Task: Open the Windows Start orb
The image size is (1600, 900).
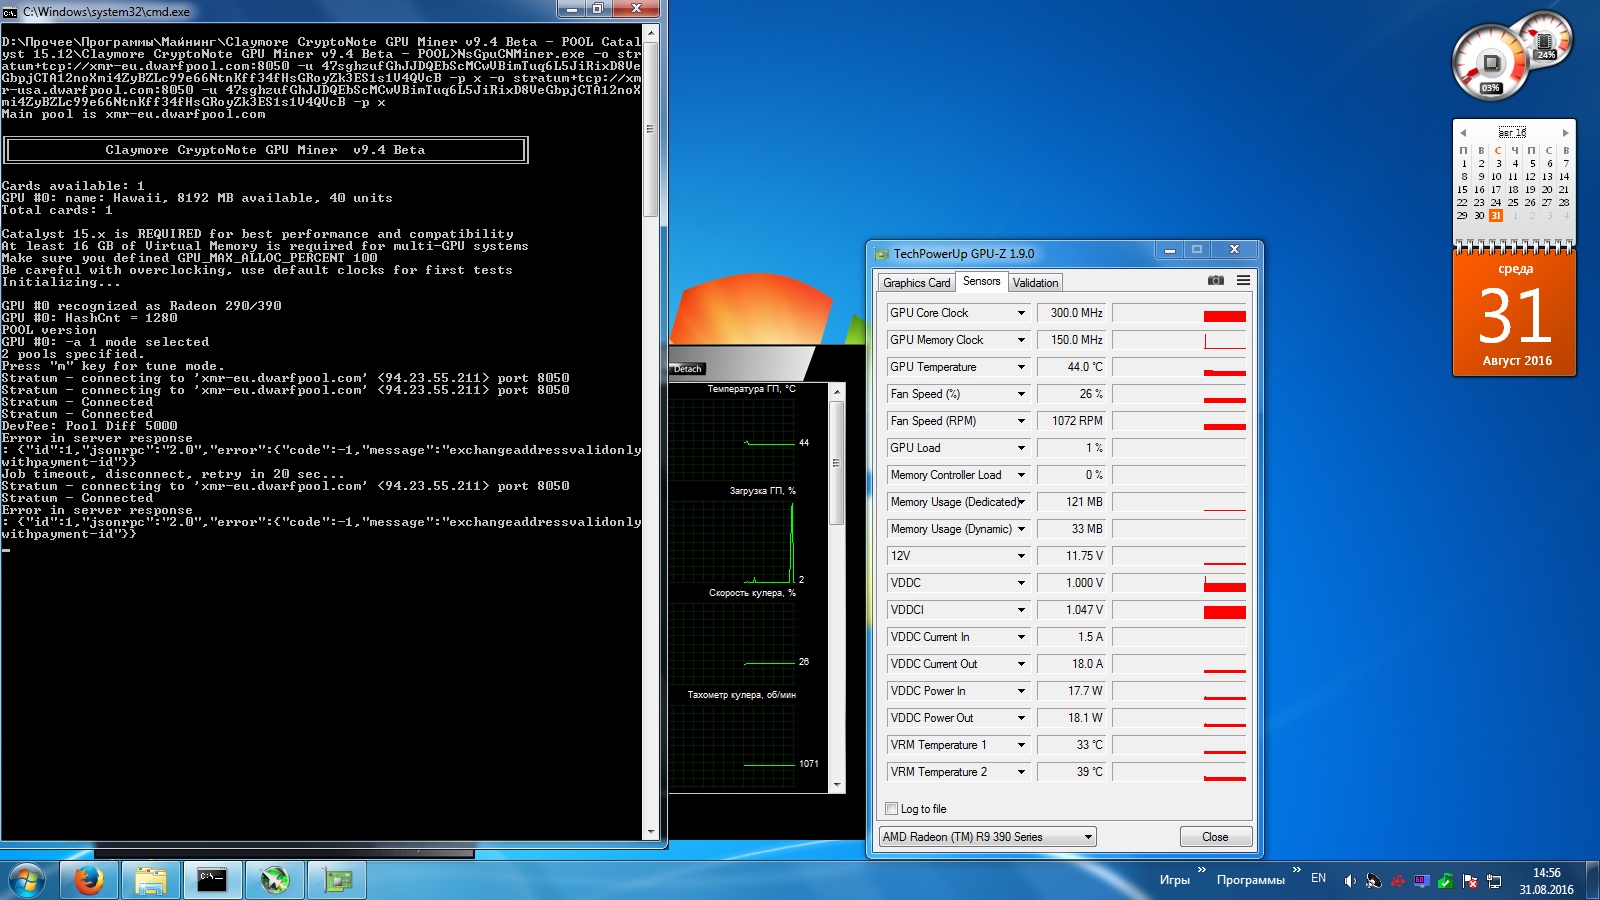Action: coord(27,881)
